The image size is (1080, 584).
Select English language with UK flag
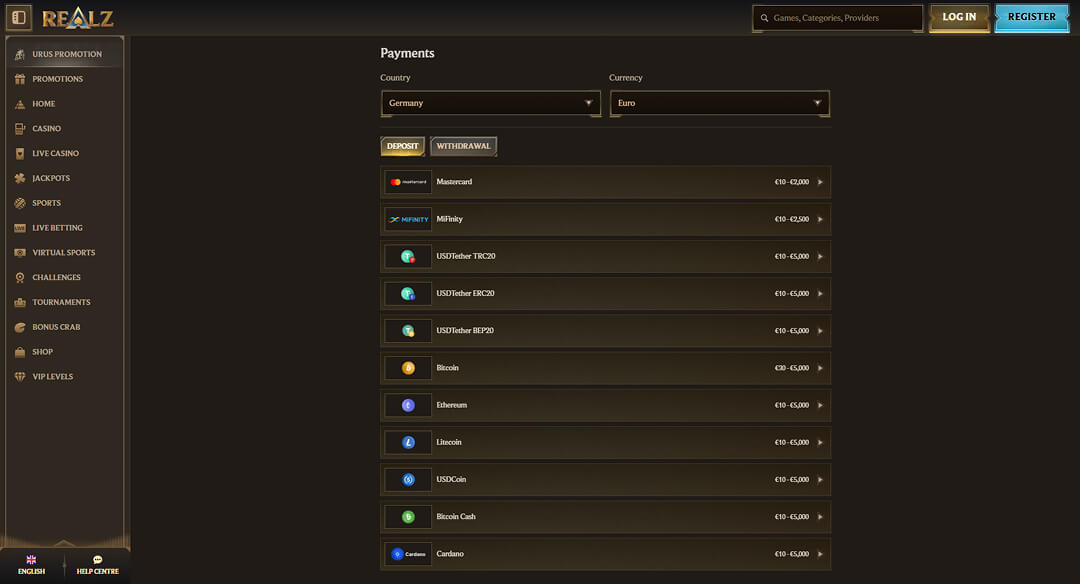[x=31, y=562]
